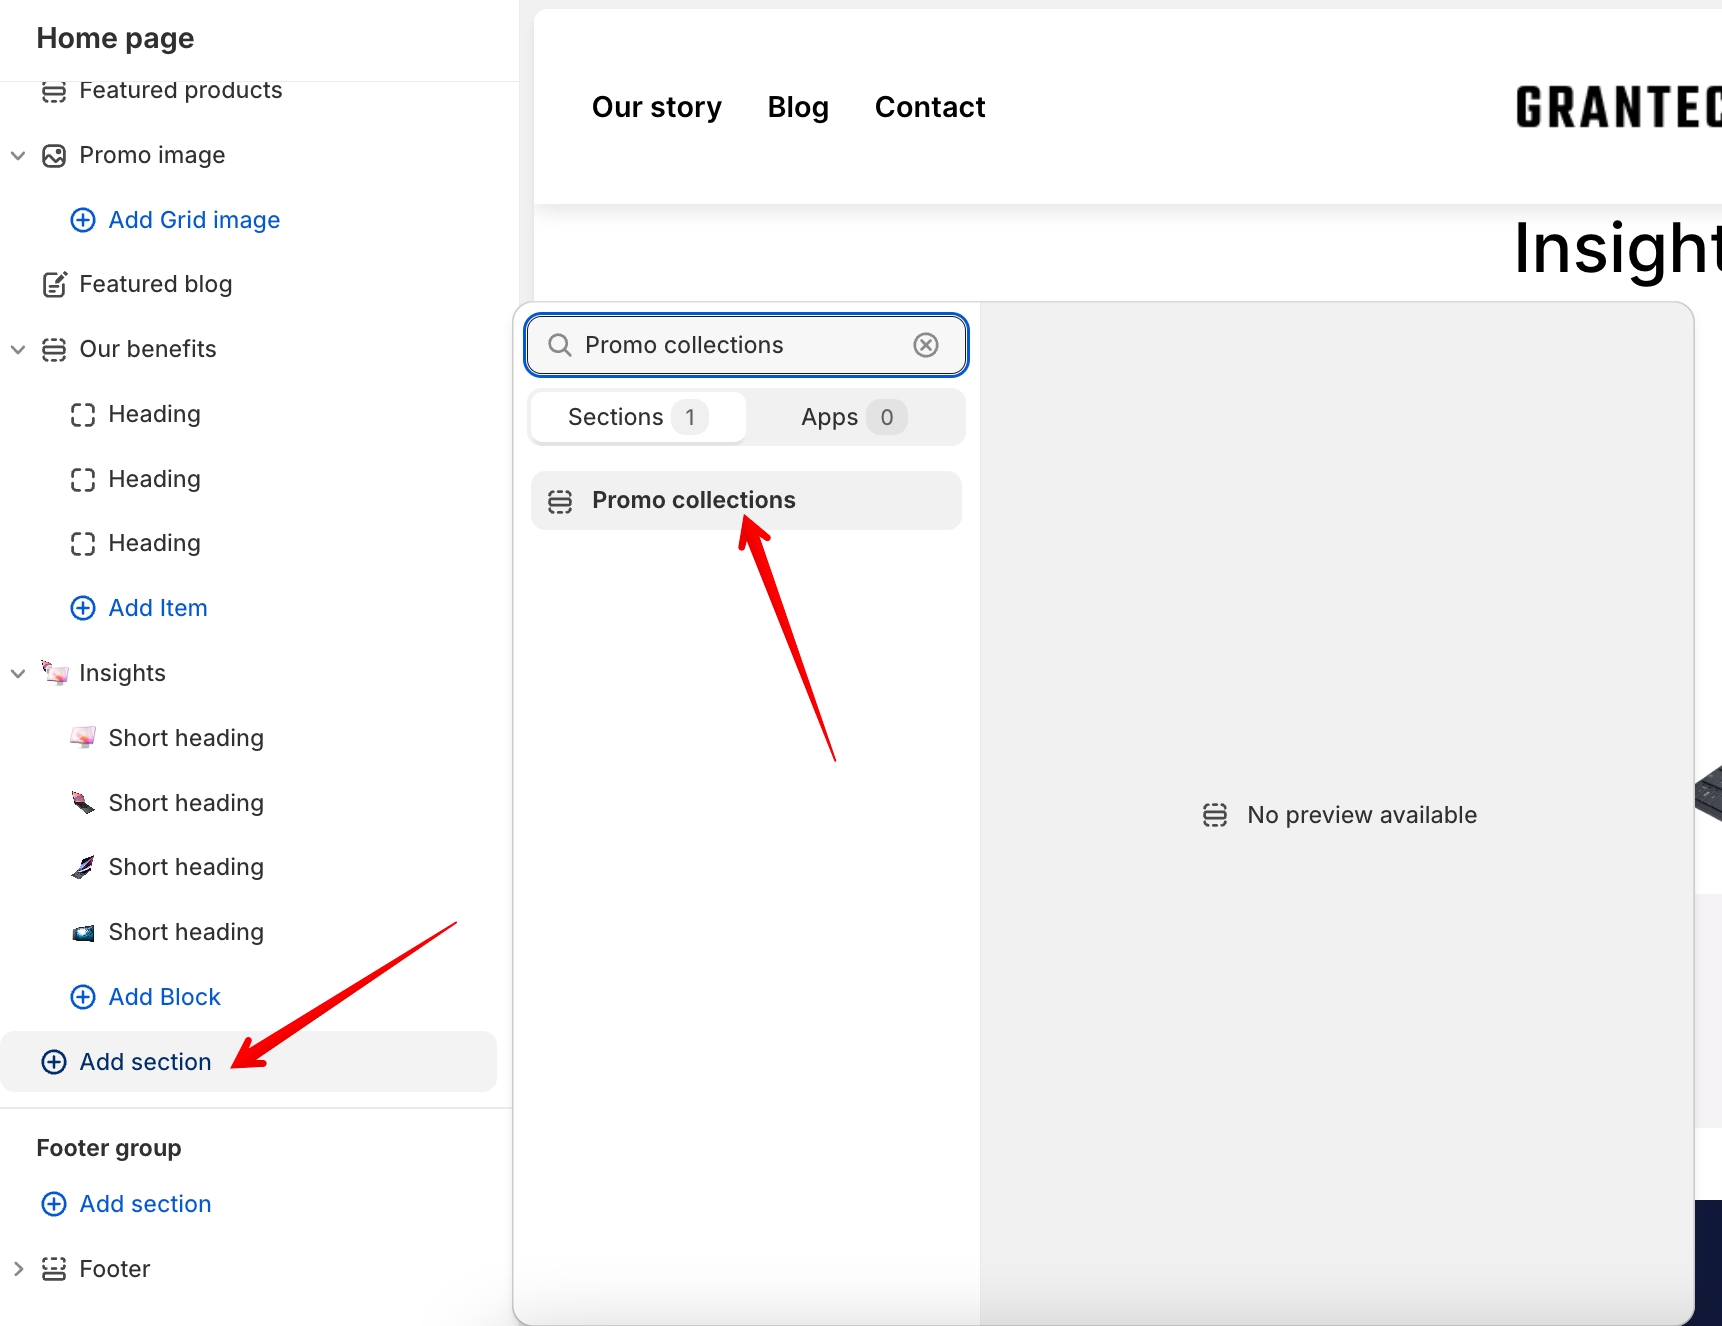
Task: Click the plus icon beside Add Item
Action: (x=83, y=608)
